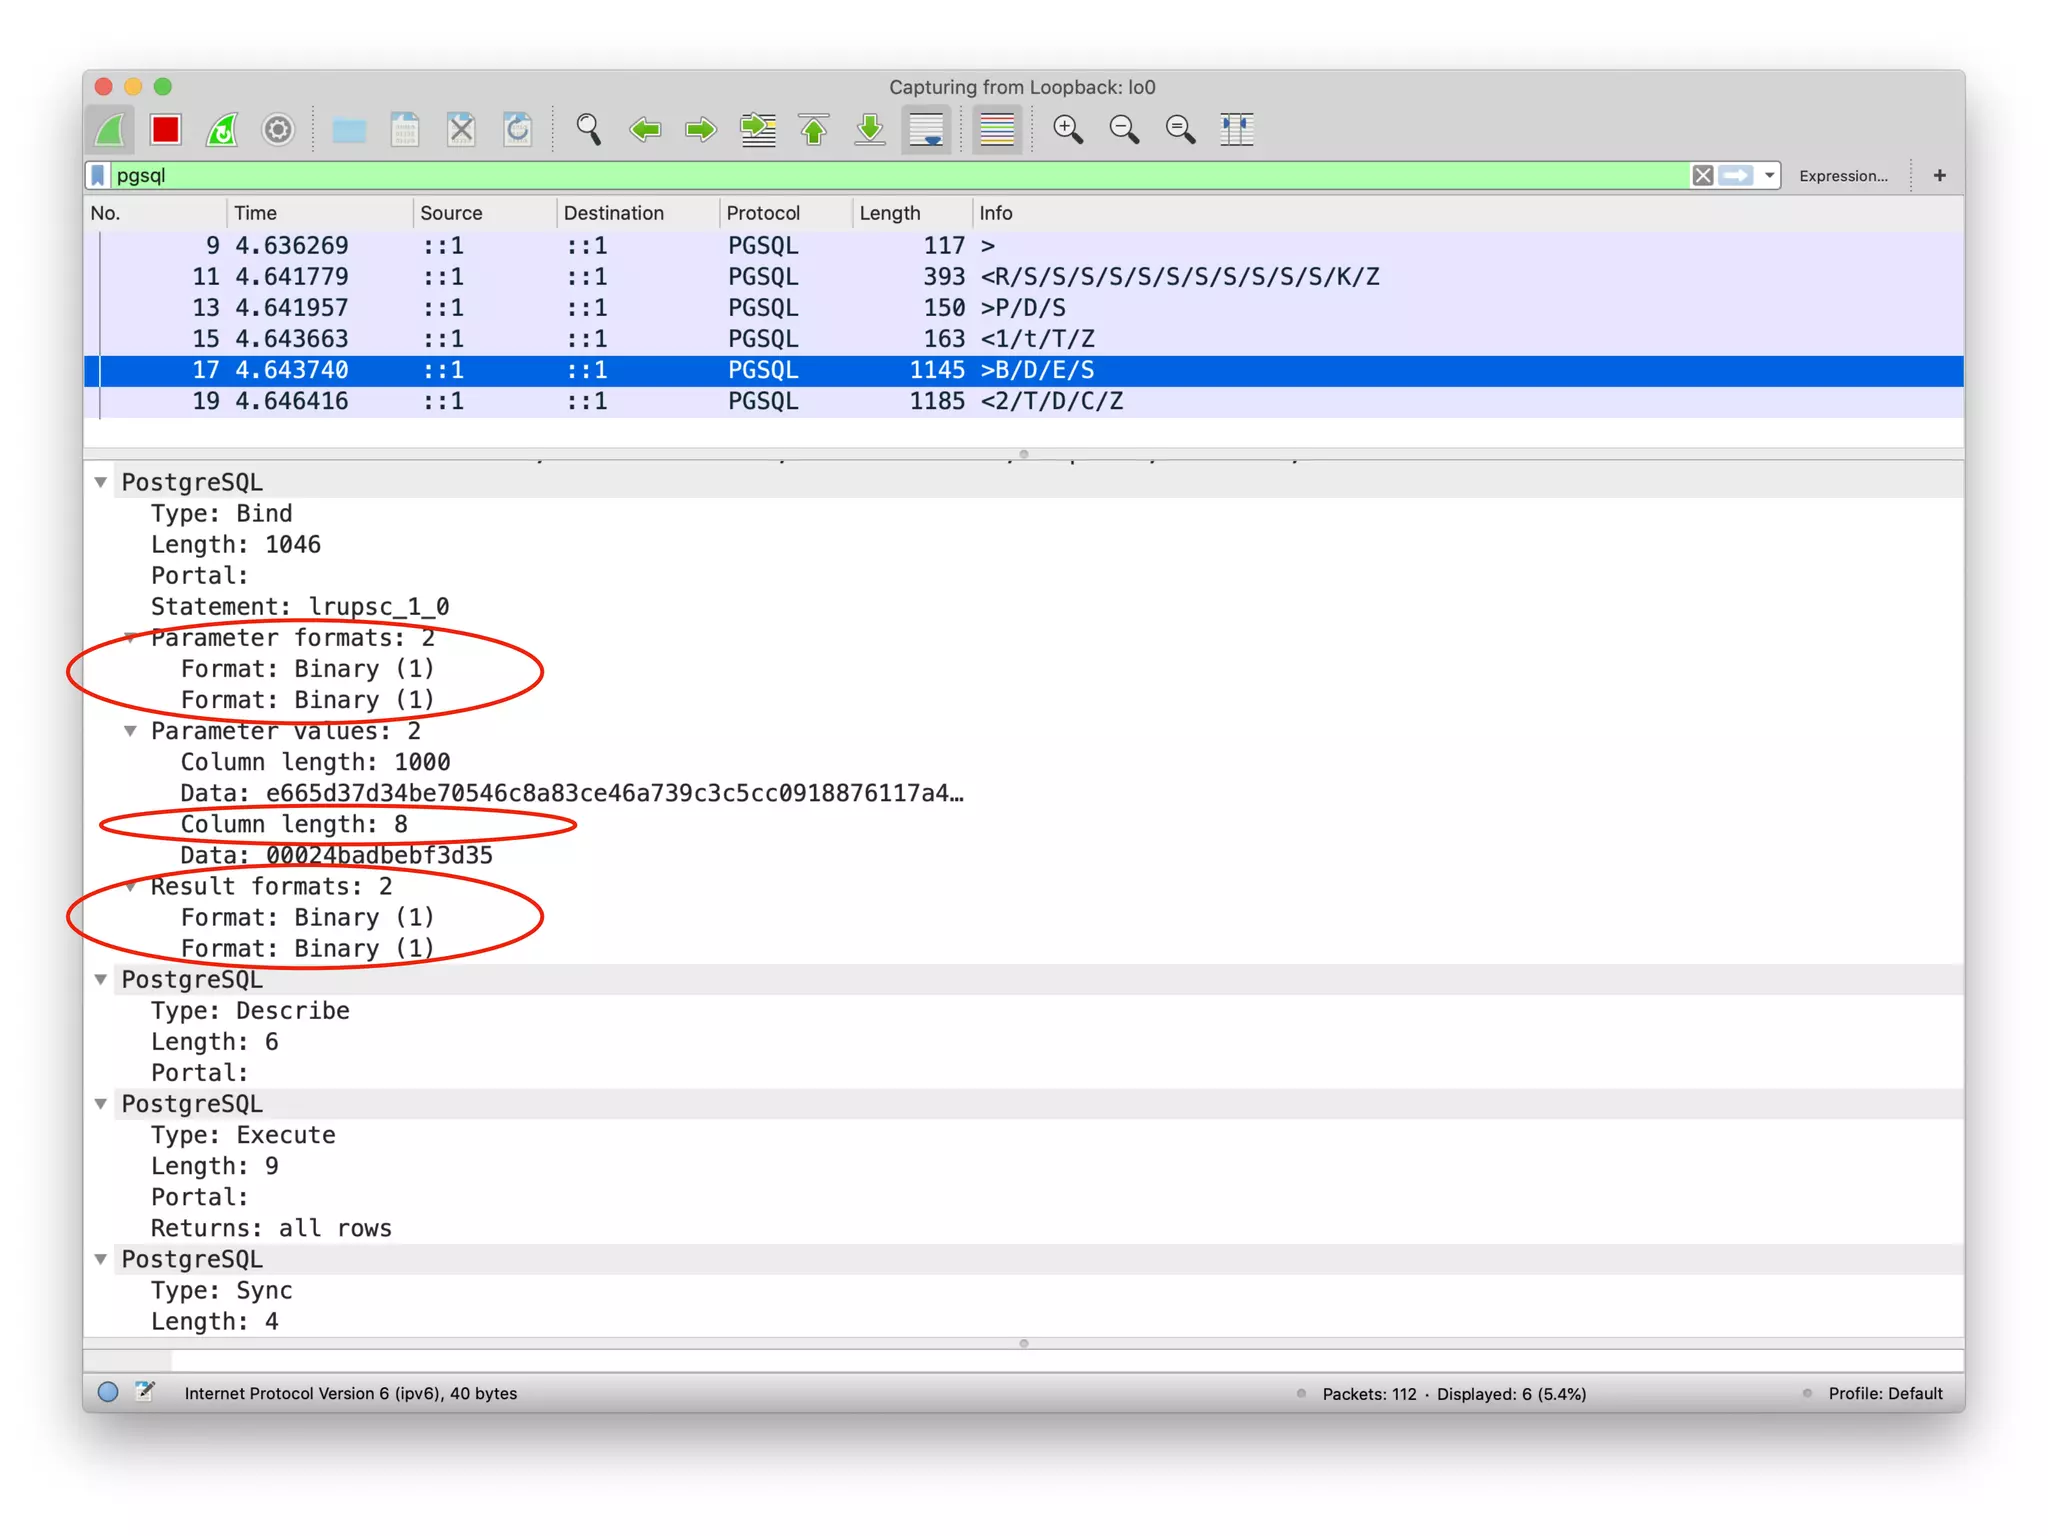Edit capture file comment pencil icon
Image resolution: width=2048 pixels, height=1536 pixels.
coord(144,1392)
